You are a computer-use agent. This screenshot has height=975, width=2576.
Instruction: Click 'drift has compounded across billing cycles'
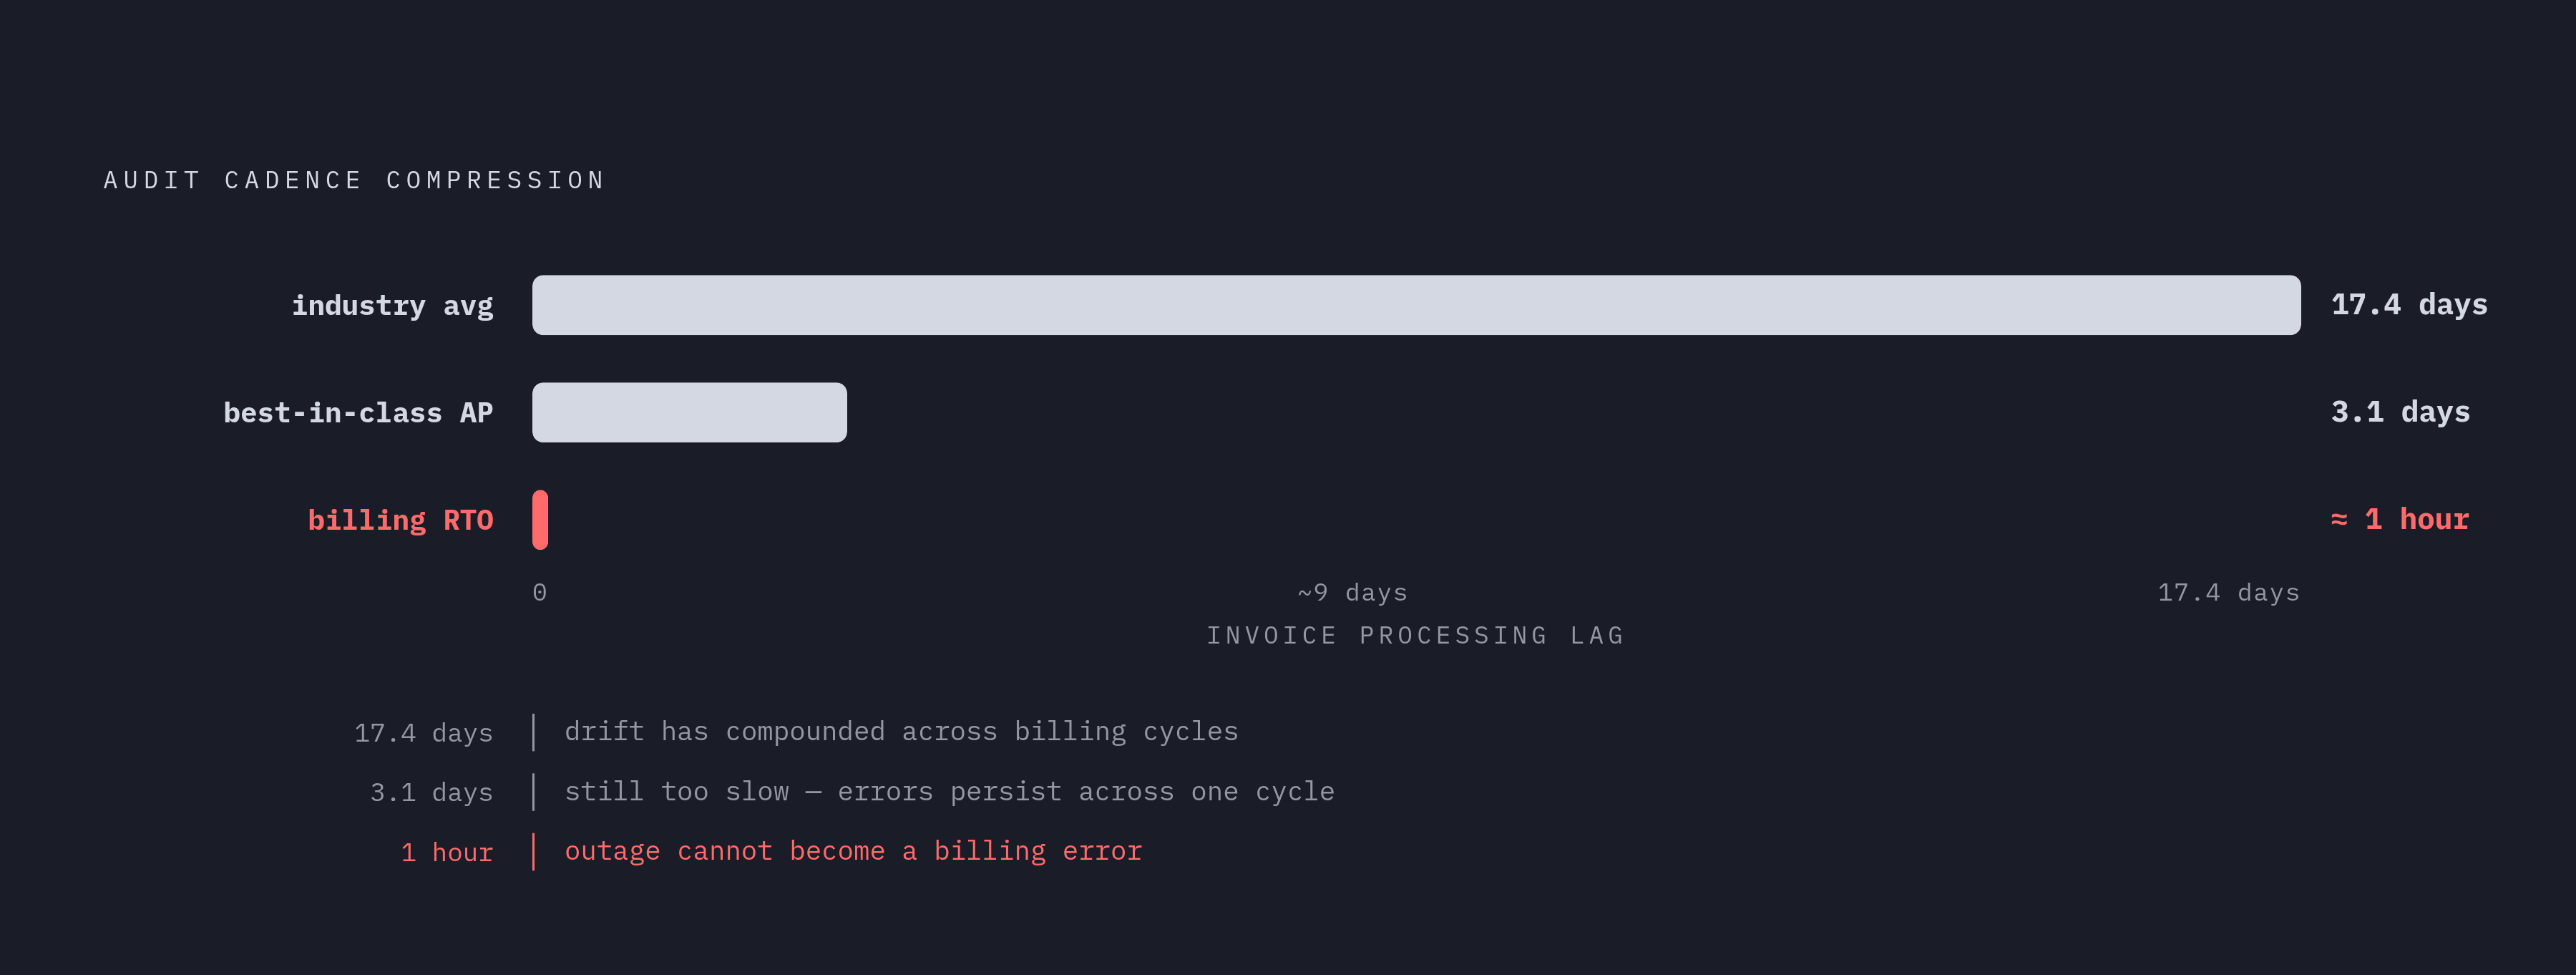coord(901,732)
